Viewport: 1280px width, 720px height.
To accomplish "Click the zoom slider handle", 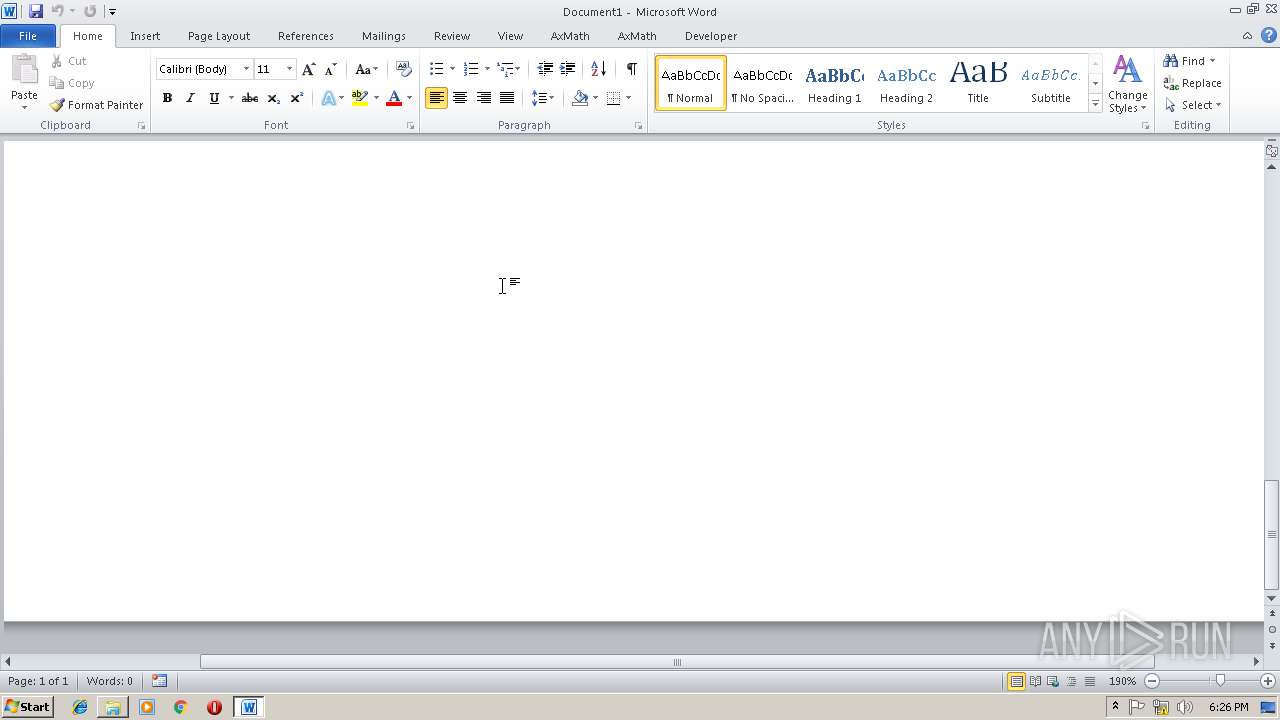I will pos(1220,681).
